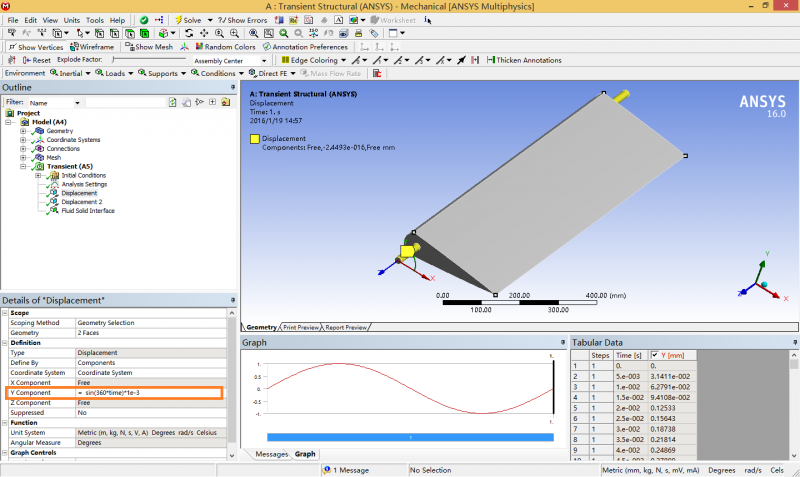800x477 pixels.
Task: Click the Solve toolbar button
Action: pos(186,20)
